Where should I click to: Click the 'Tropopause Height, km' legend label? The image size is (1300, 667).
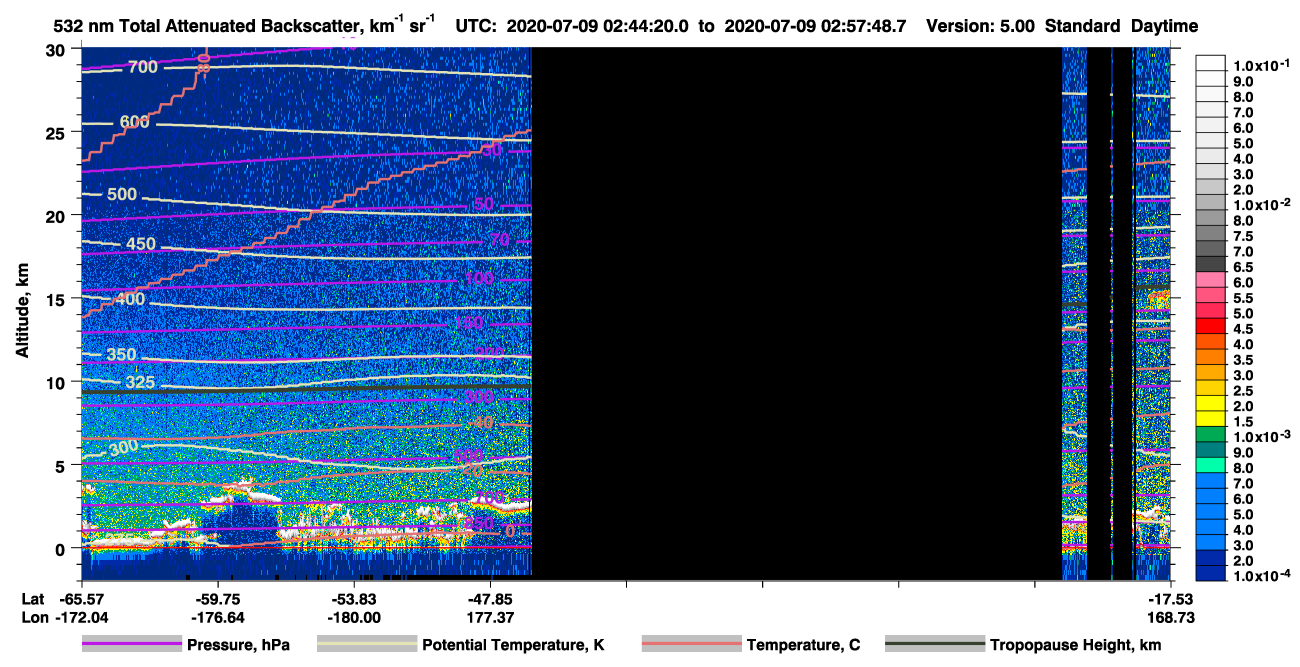[1074, 645]
